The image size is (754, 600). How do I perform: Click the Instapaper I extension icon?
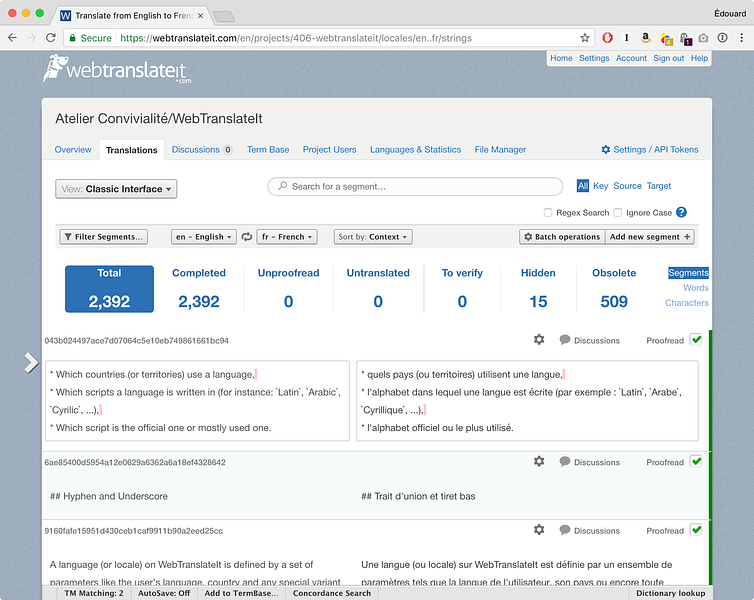(x=626, y=38)
